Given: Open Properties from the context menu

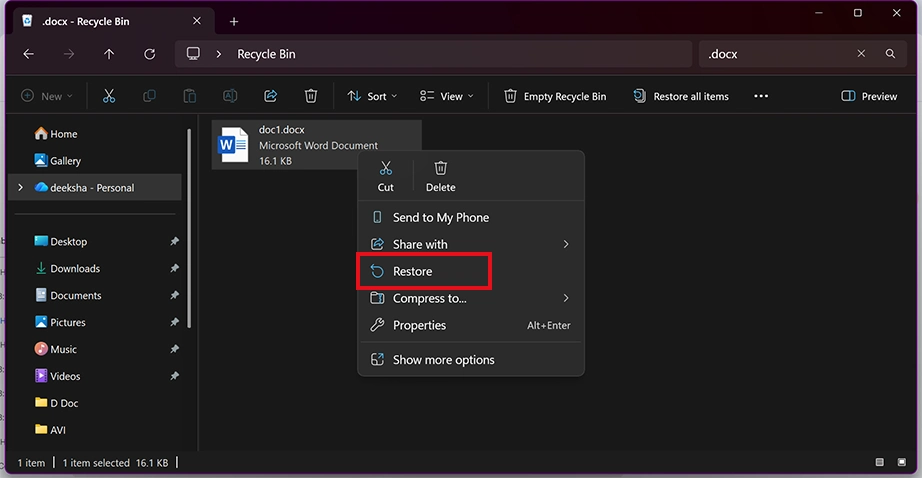Looking at the screenshot, I should click(x=471, y=325).
